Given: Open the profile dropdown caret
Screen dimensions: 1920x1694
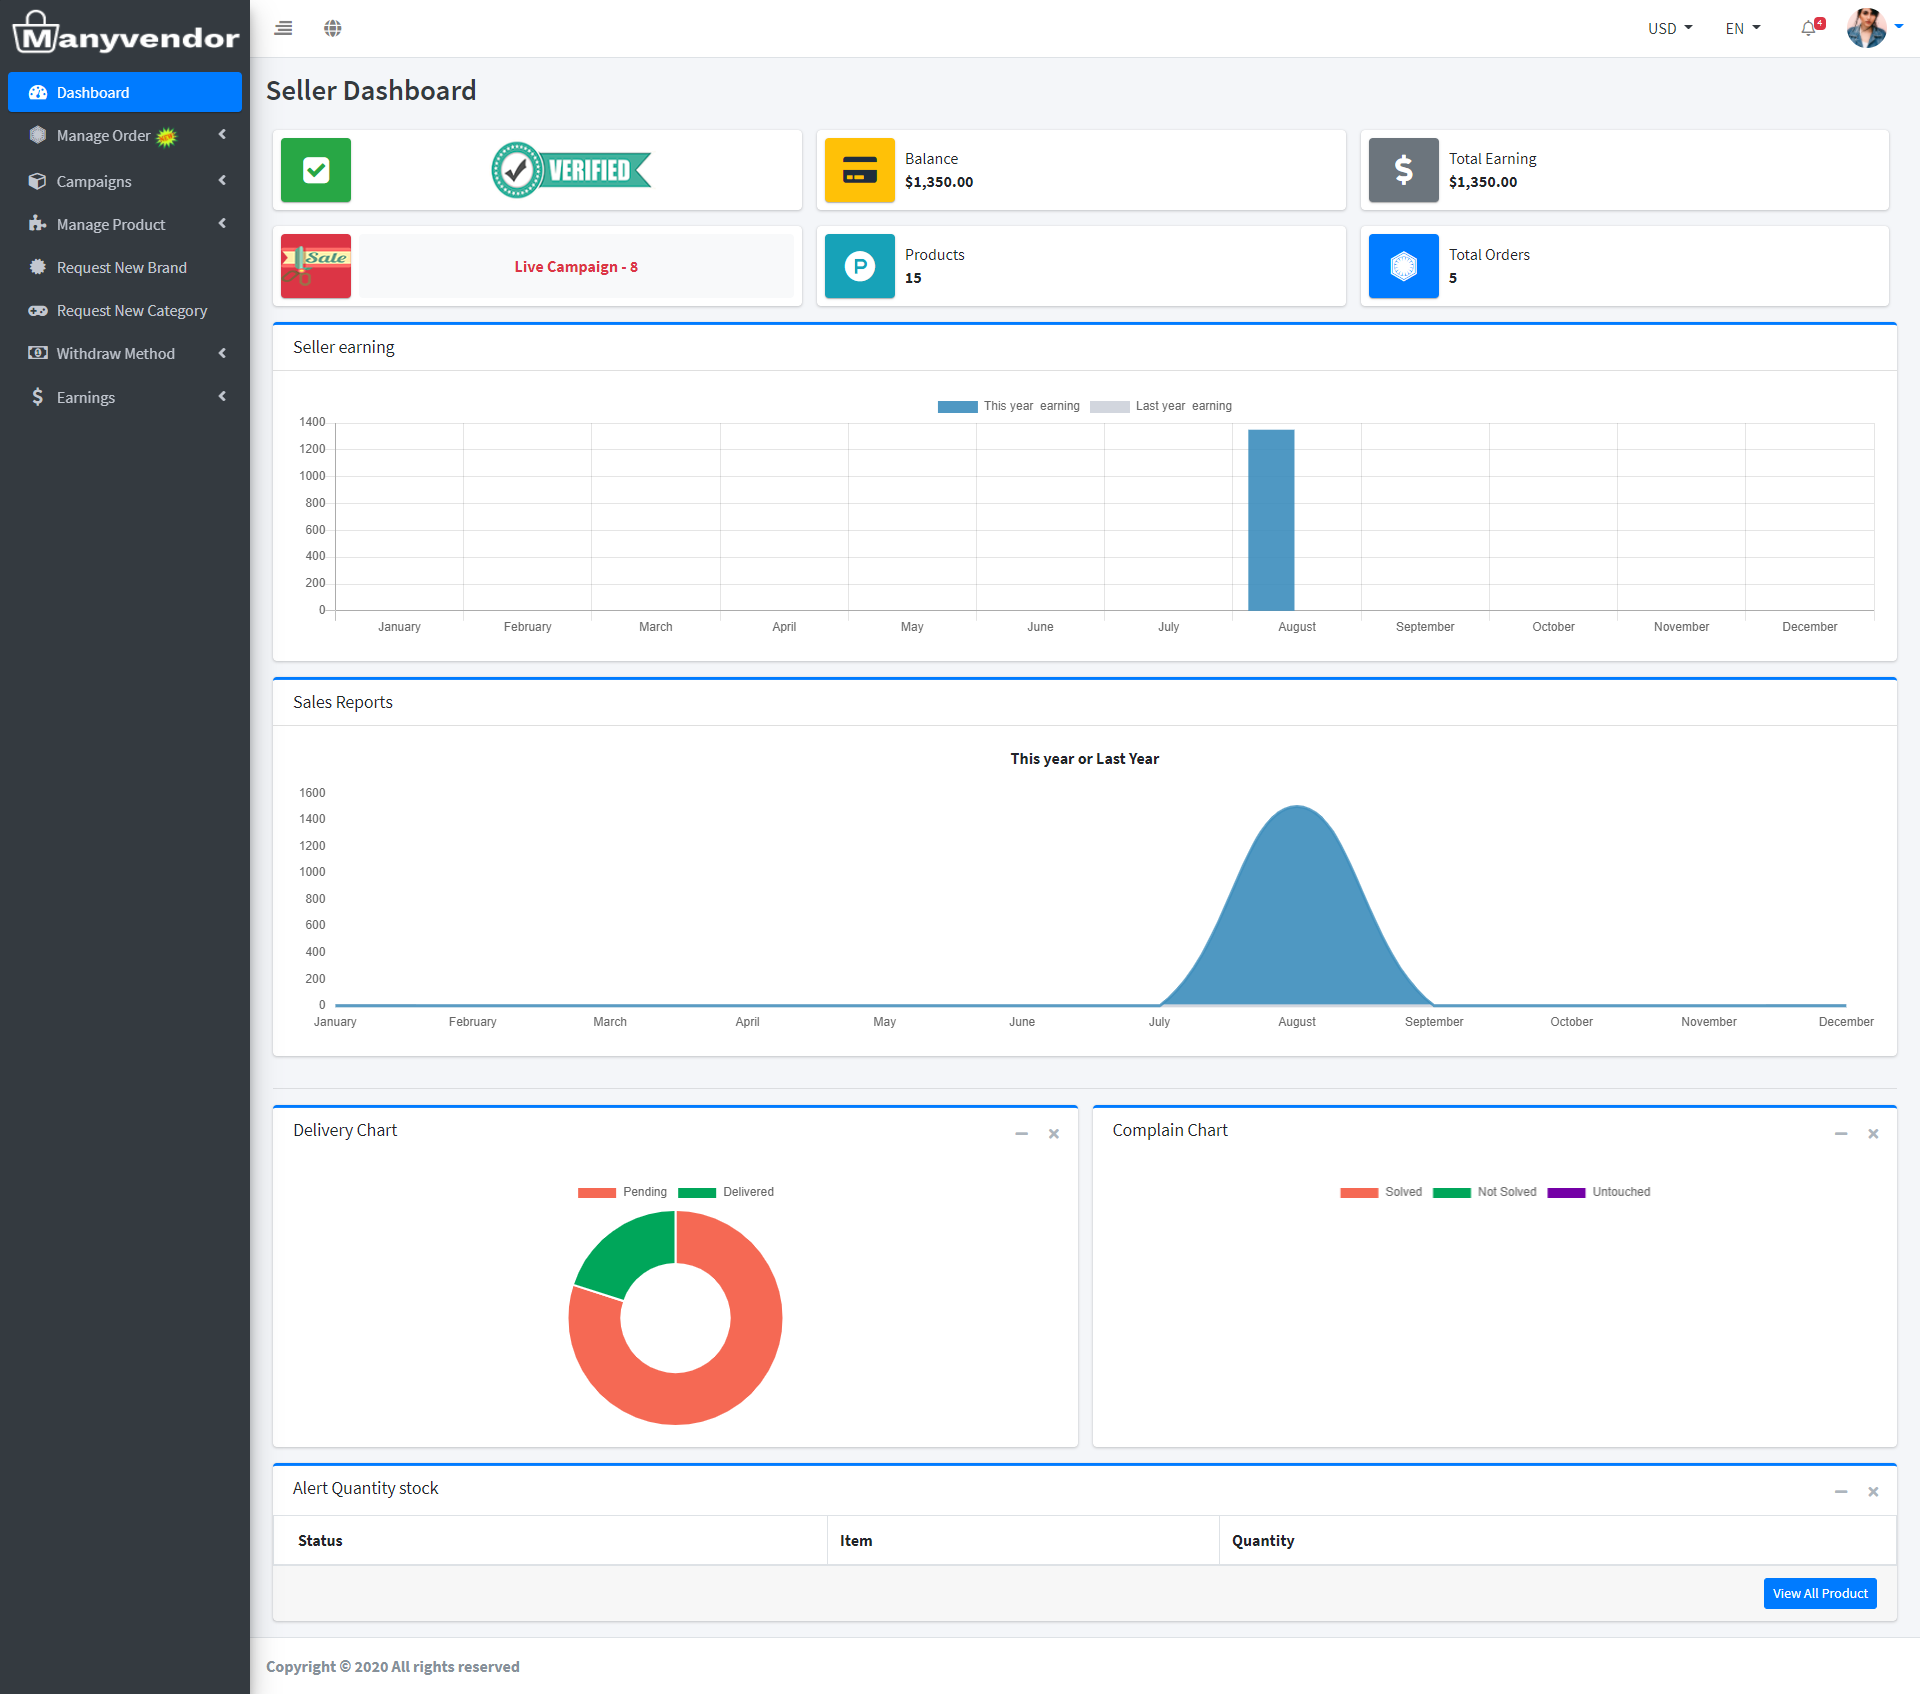Looking at the screenshot, I should [1899, 27].
